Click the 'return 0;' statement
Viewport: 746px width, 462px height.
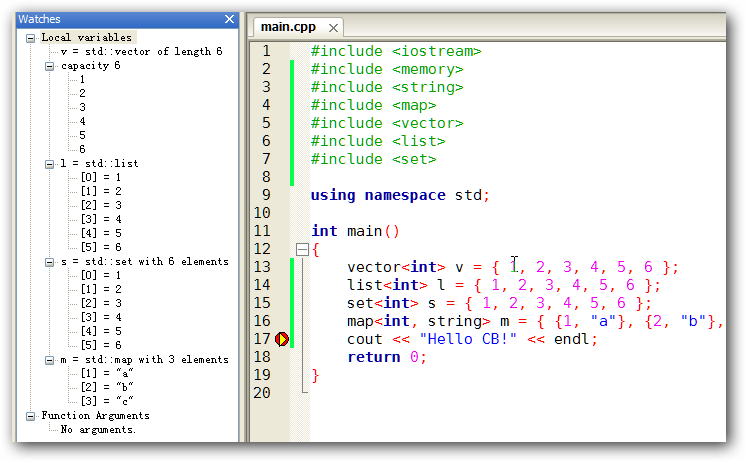[387, 357]
